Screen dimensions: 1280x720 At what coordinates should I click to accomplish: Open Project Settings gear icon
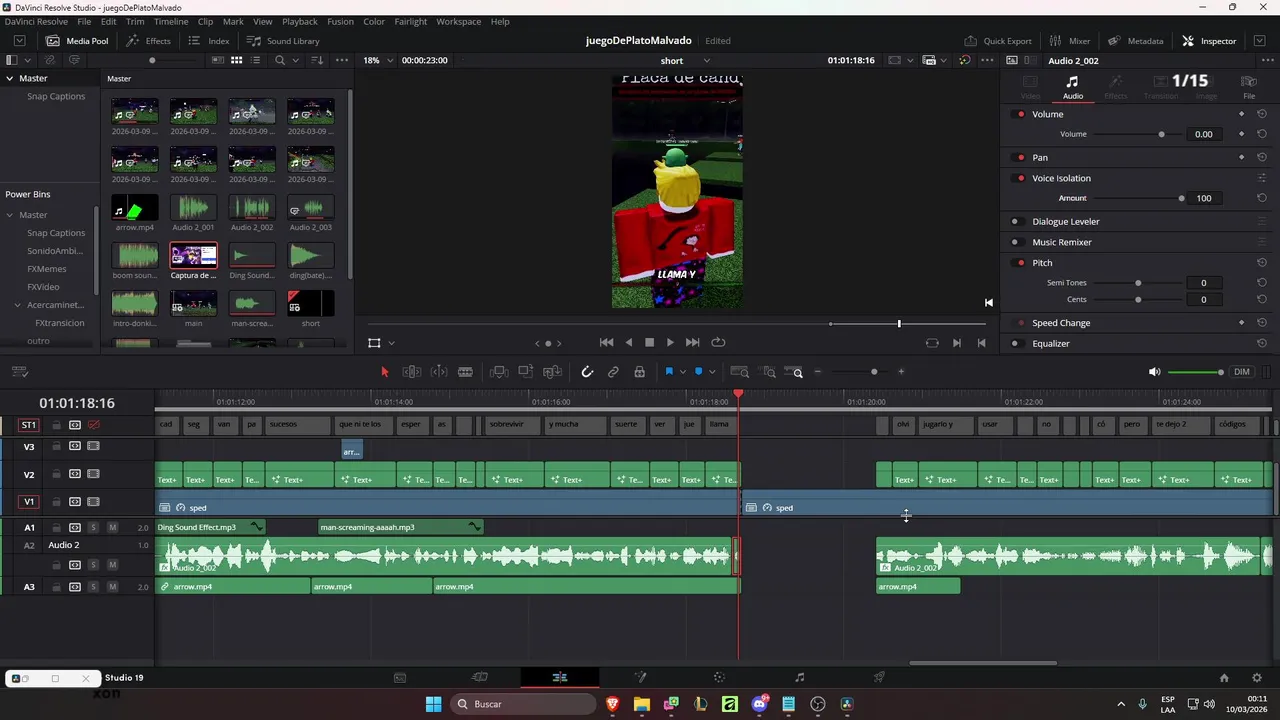tap(1257, 677)
